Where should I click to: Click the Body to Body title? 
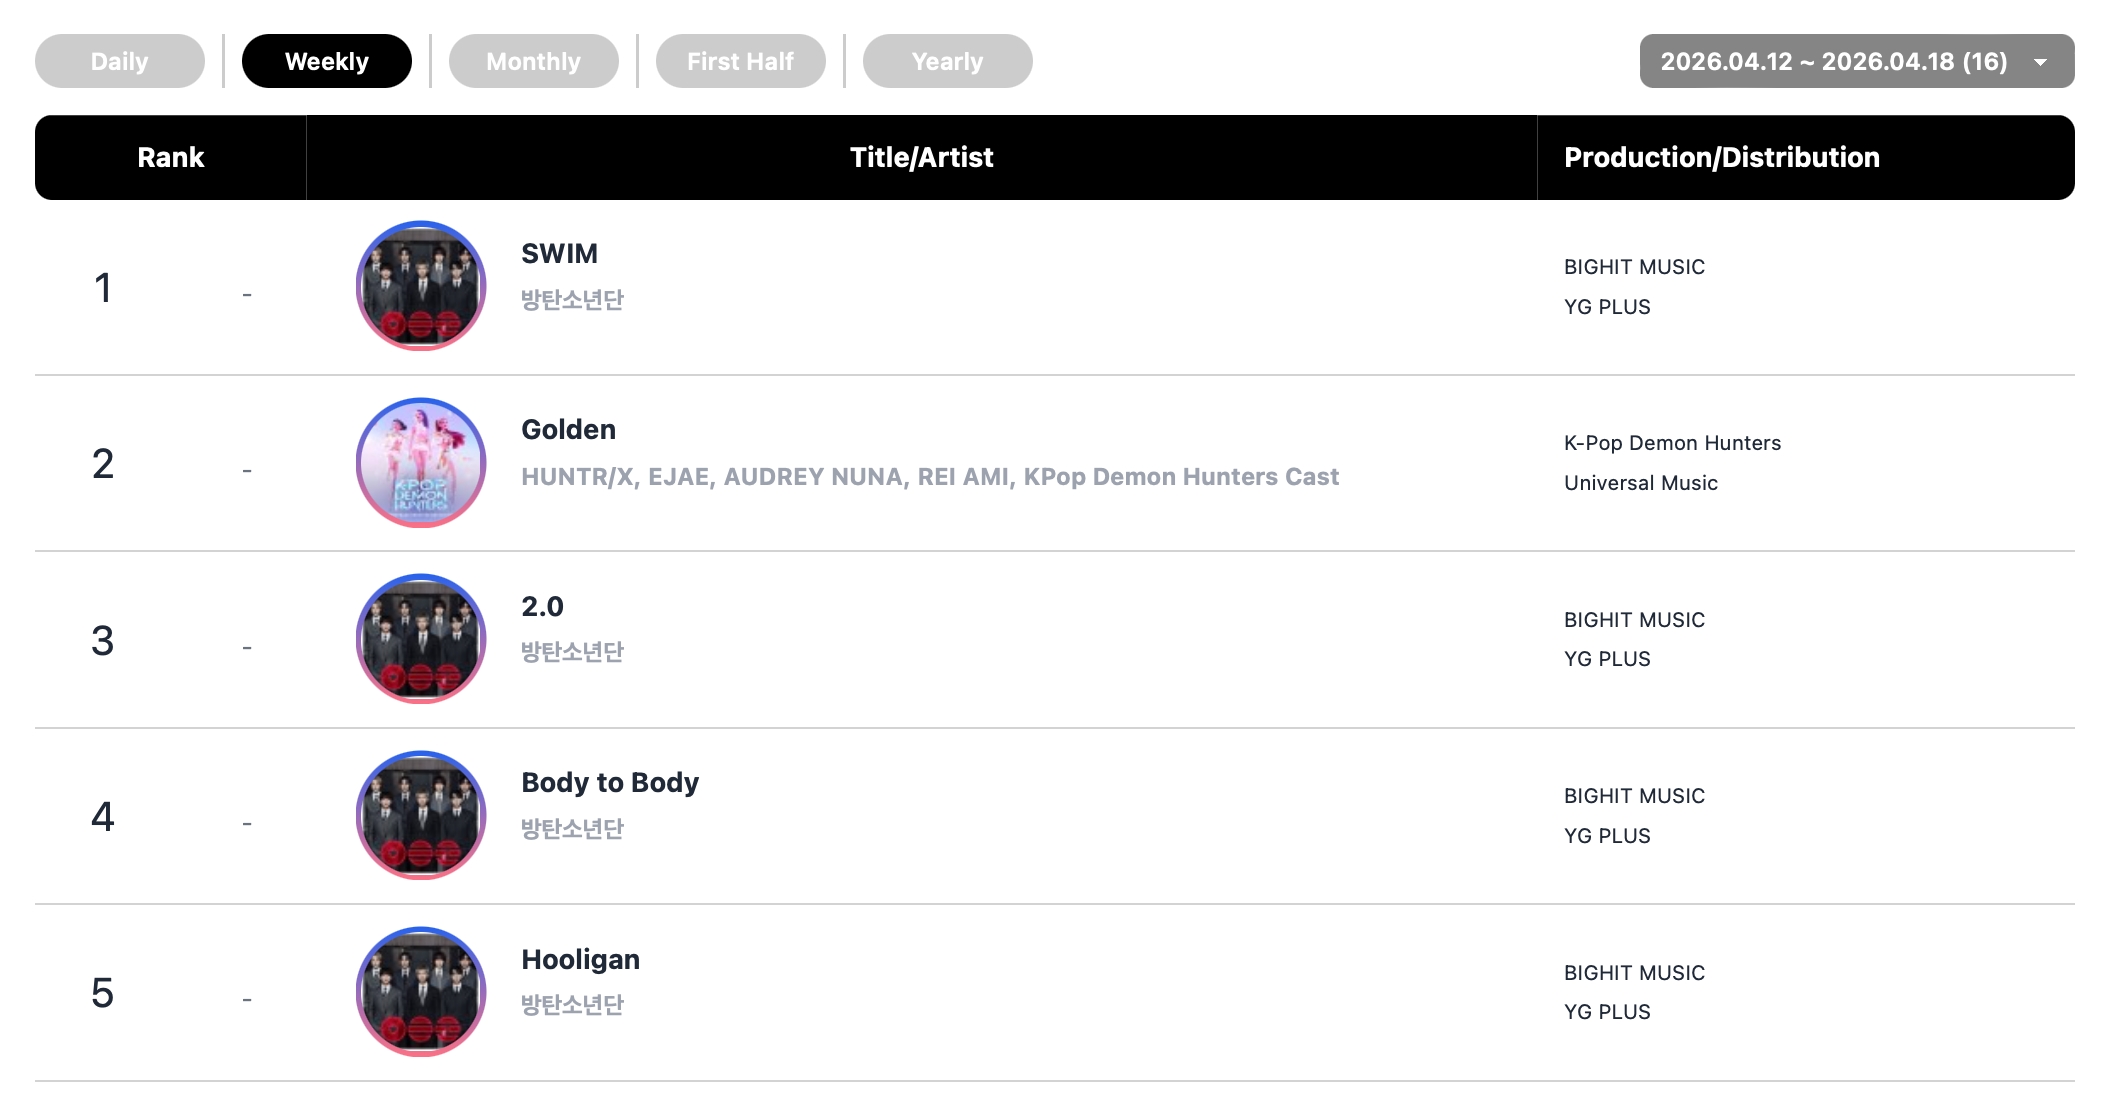610,783
